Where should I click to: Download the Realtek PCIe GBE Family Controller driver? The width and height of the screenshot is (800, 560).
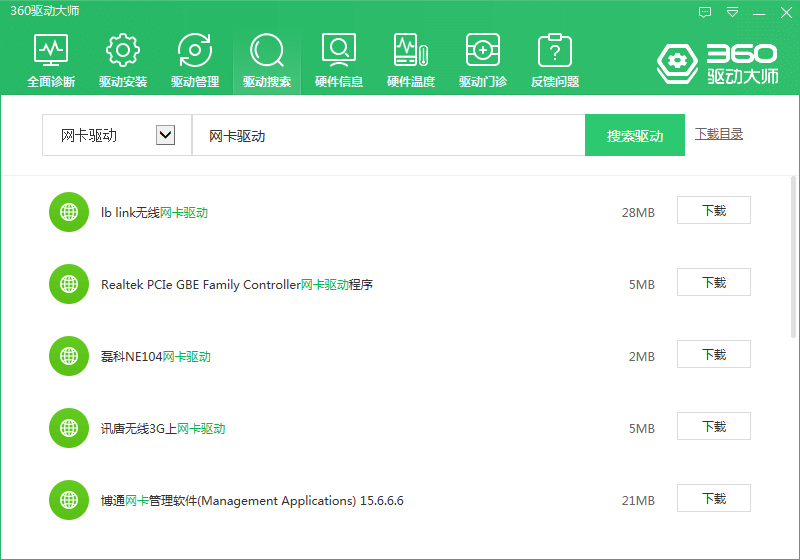pyautogui.click(x=713, y=283)
